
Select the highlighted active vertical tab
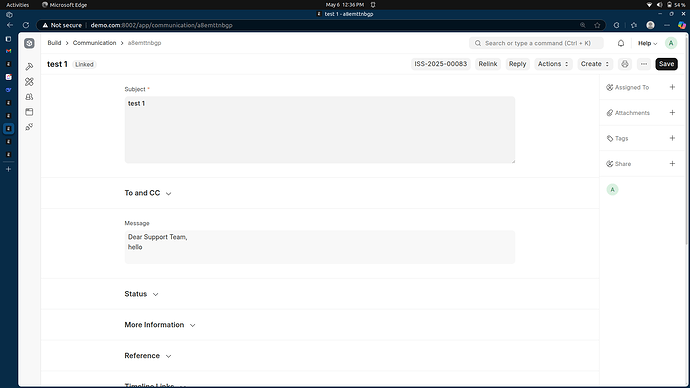[x=8, y=128]
